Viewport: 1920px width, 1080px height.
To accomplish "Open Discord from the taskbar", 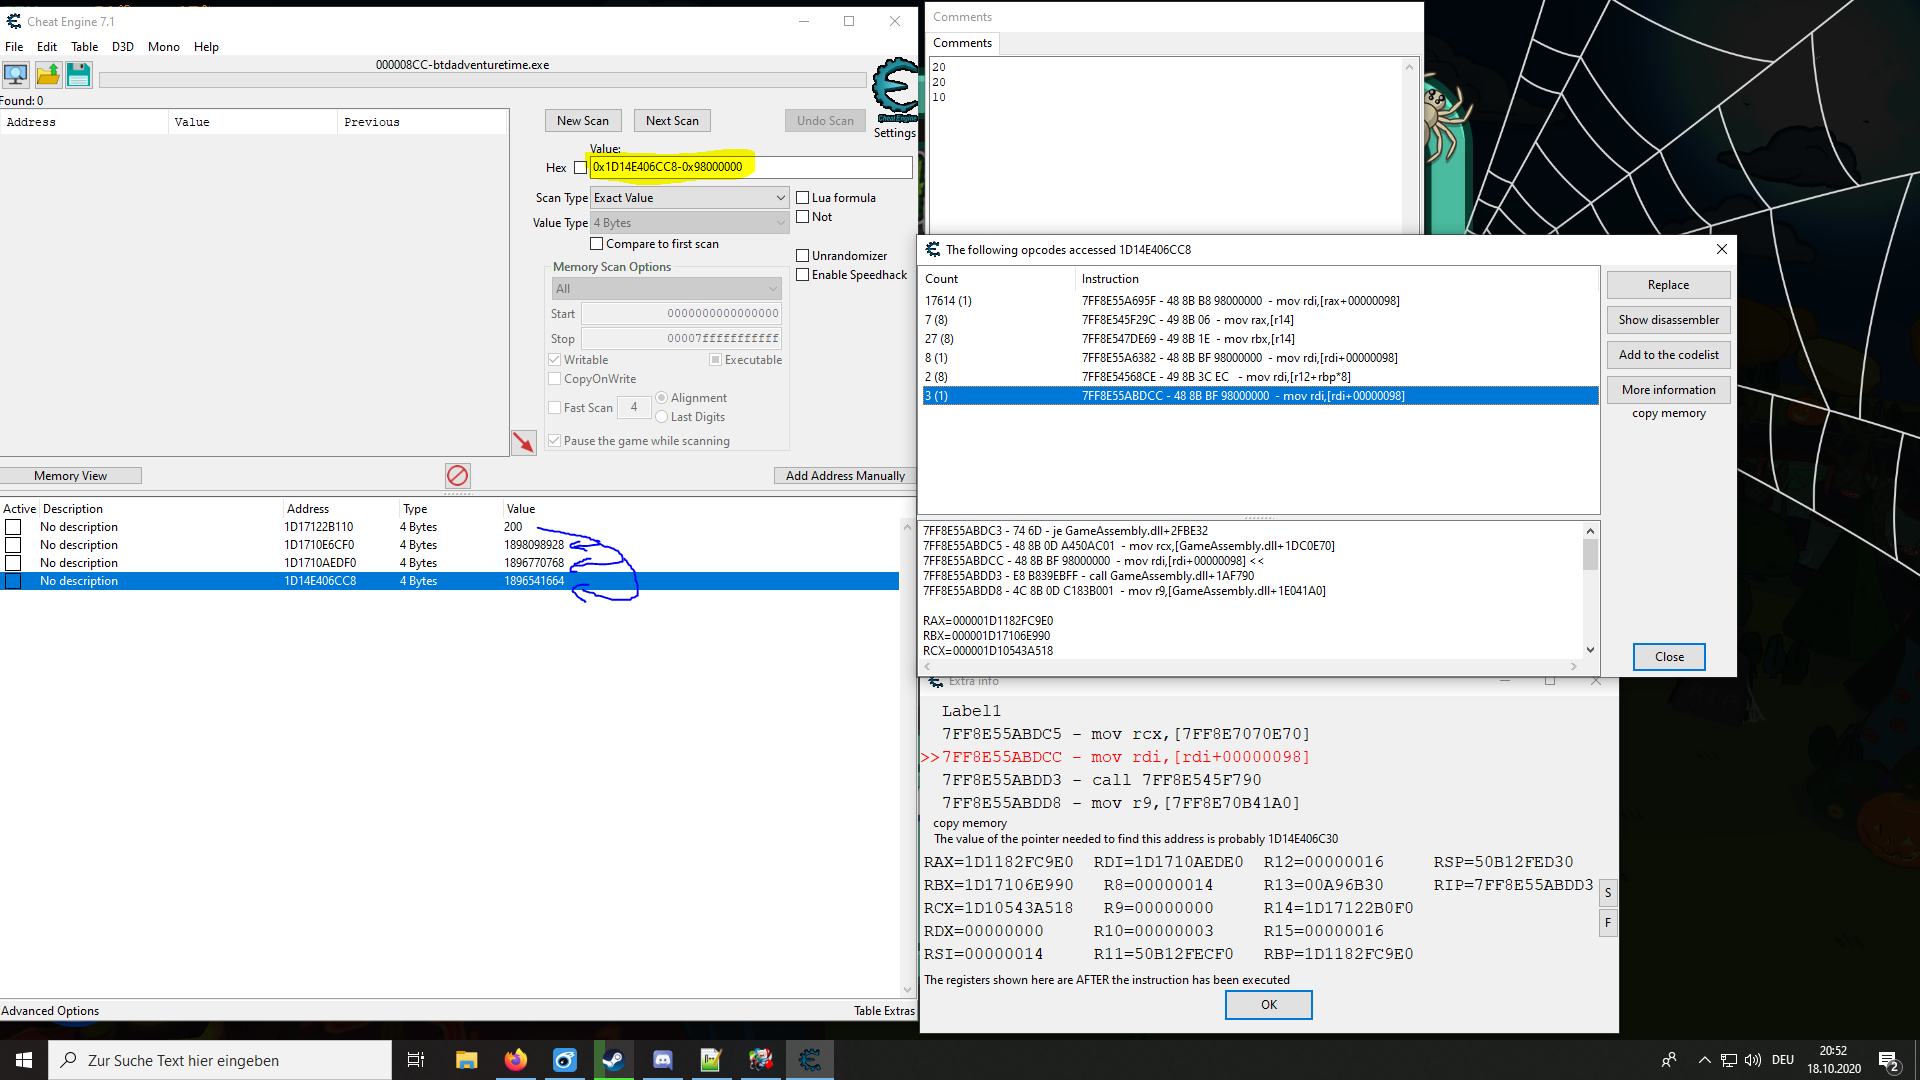I will point(662,1060).
